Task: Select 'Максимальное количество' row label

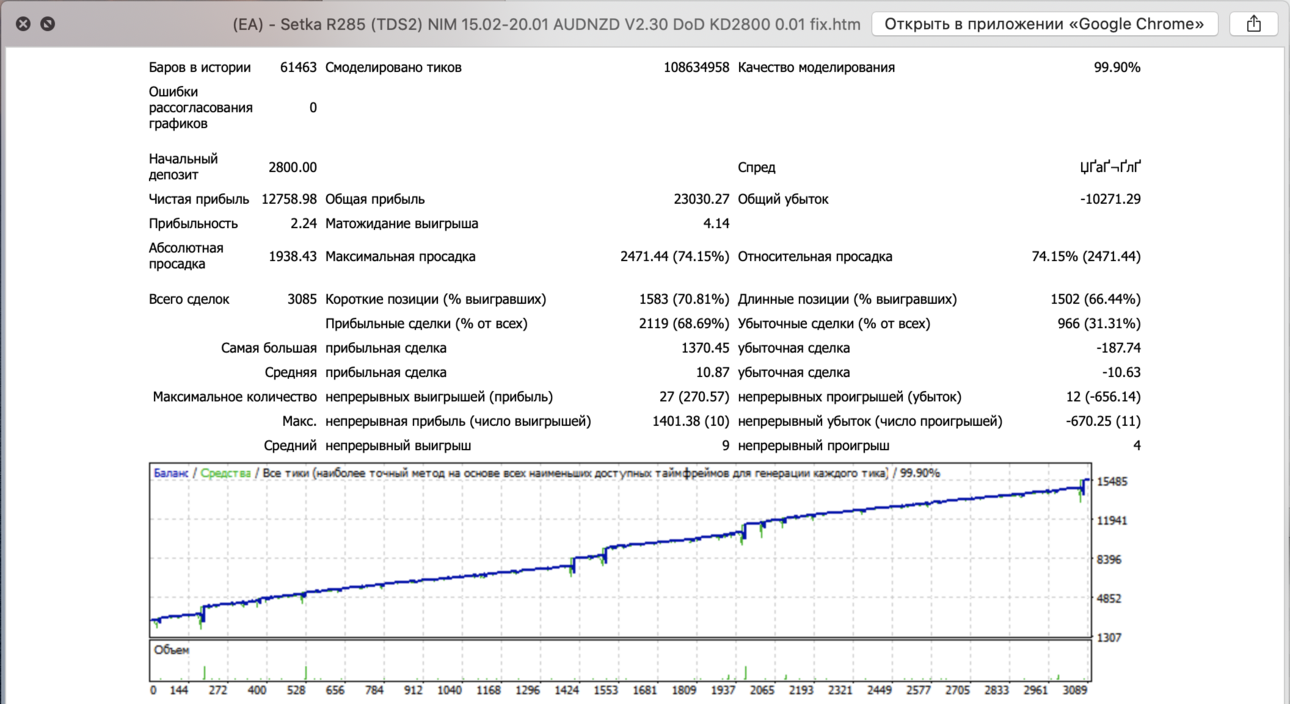Action: [235, 397]
